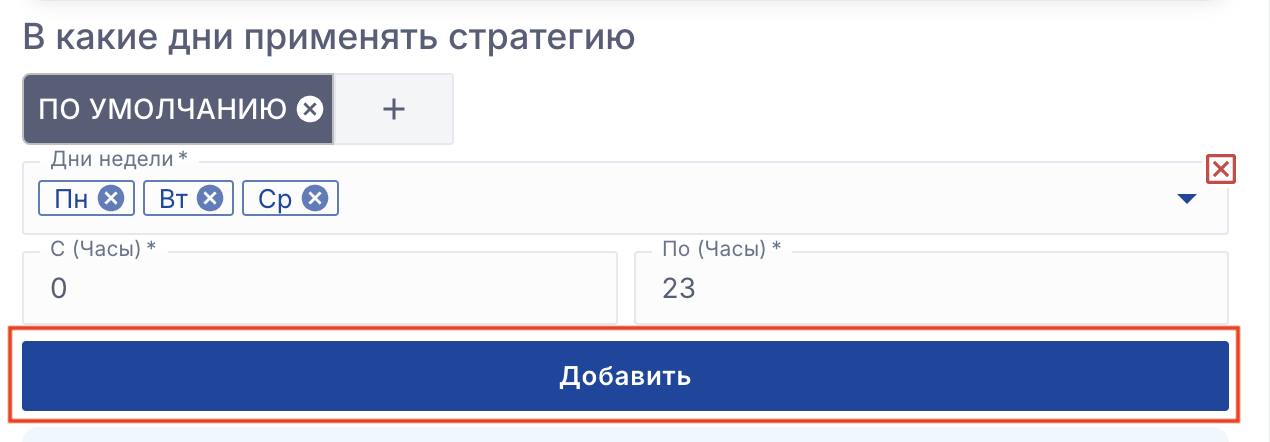This screenshot has width=1270, height=442.
Task: Focus the С (Часы) start hour field
Action: pyautogui.click(x=320, y=289)
